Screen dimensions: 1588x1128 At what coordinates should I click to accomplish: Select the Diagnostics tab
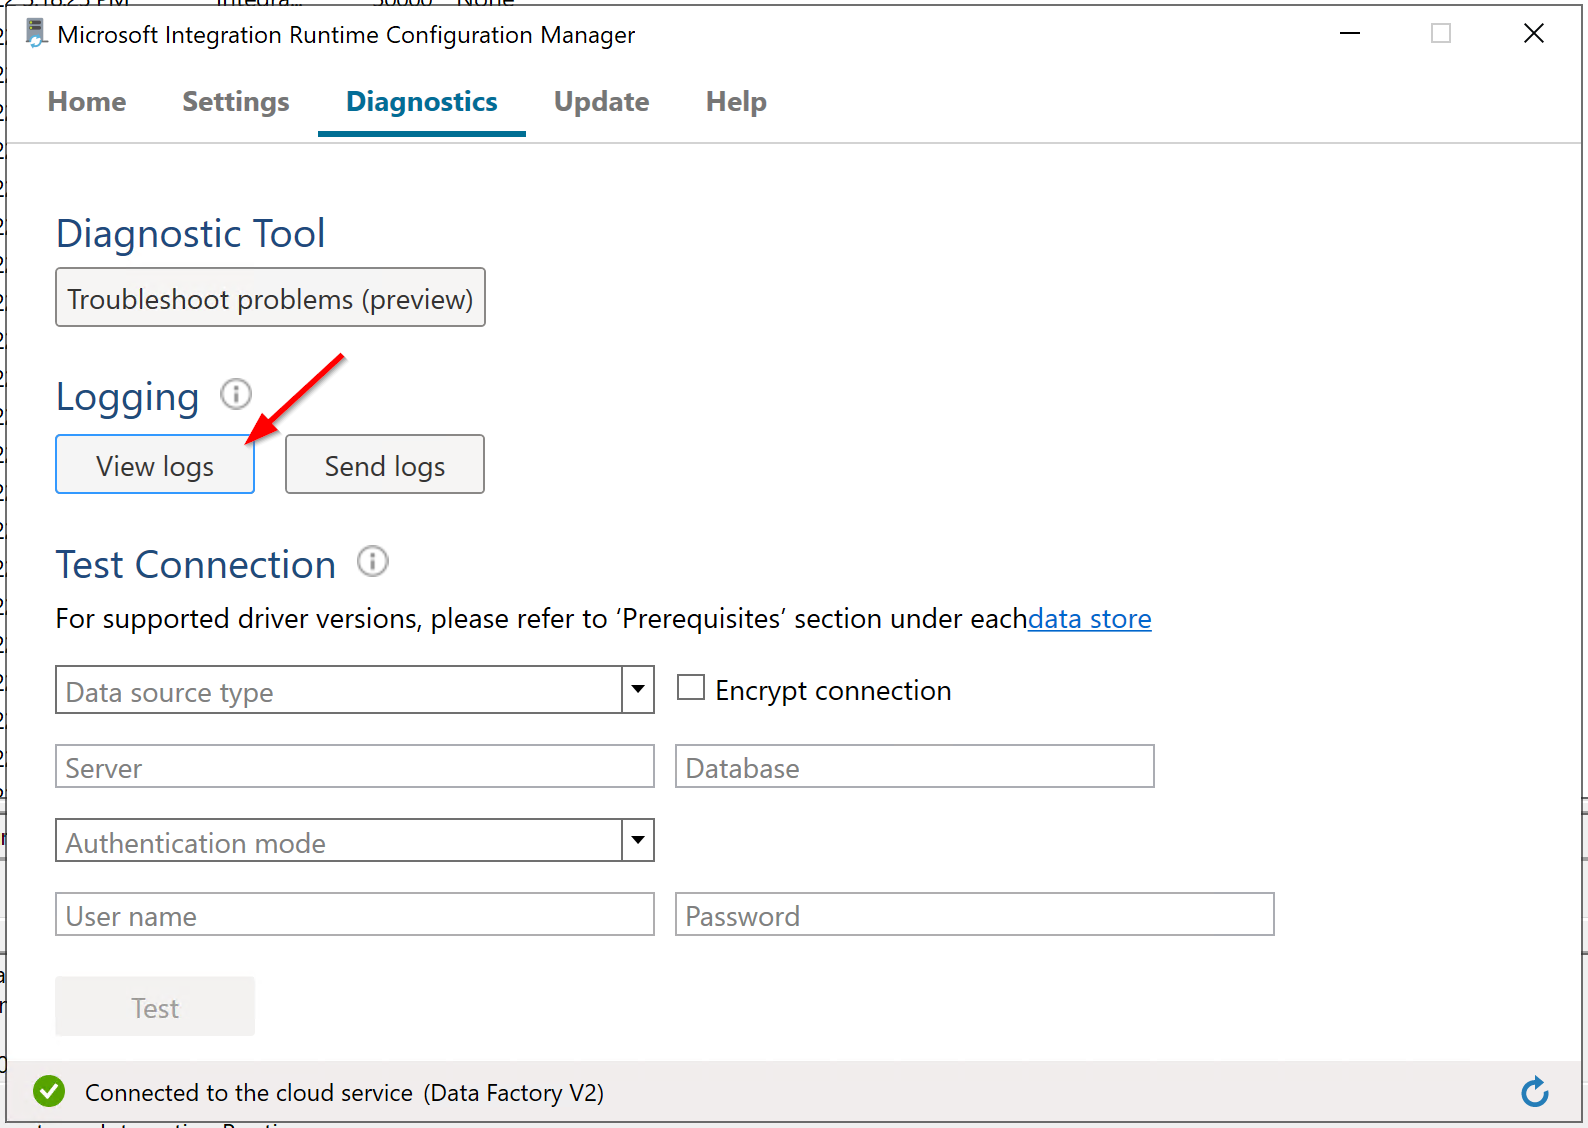[422, 102]
